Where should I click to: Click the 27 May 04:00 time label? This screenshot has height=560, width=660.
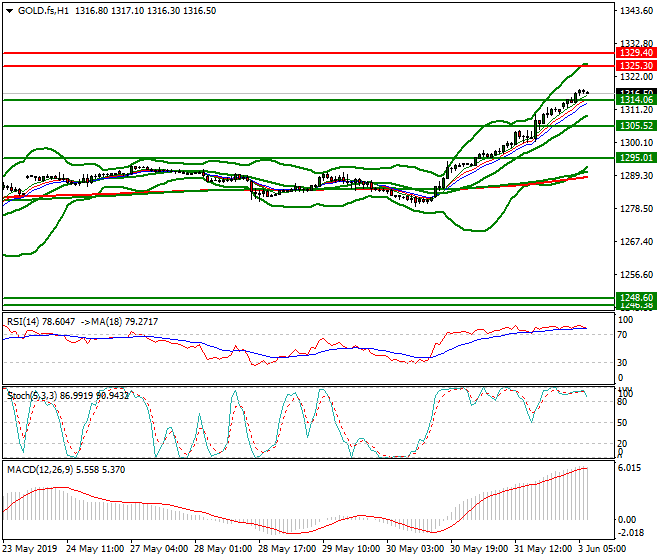159,549
